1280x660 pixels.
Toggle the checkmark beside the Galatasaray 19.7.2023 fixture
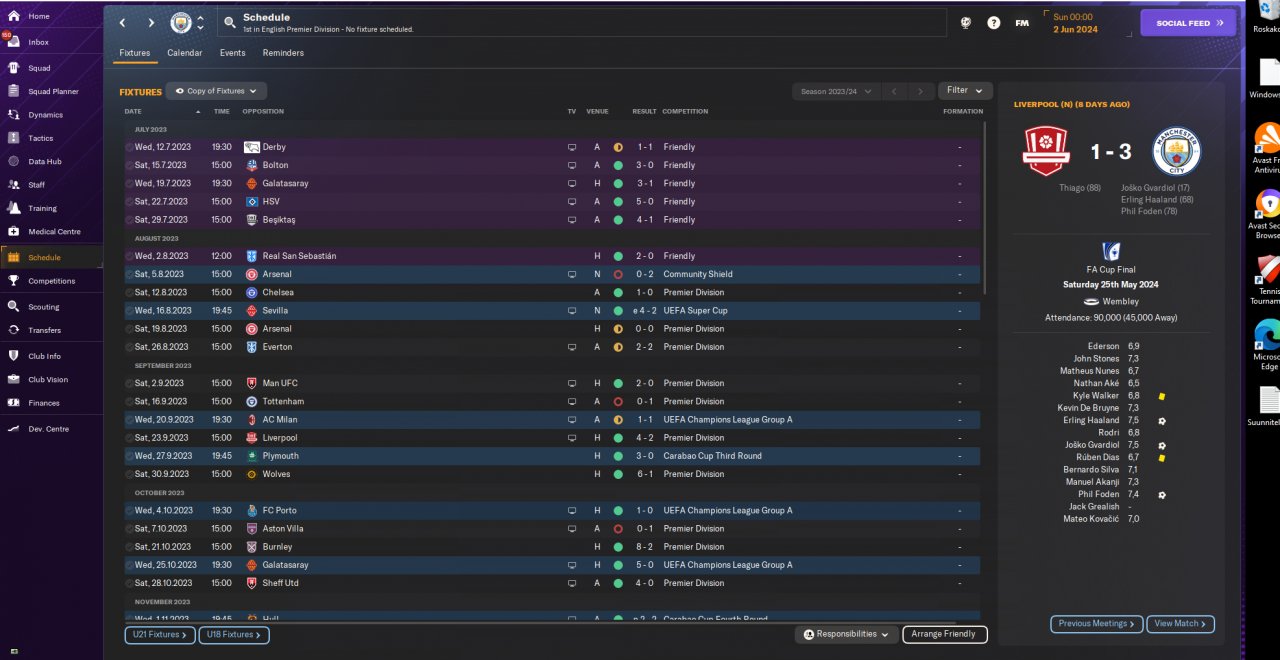(129, 184)
